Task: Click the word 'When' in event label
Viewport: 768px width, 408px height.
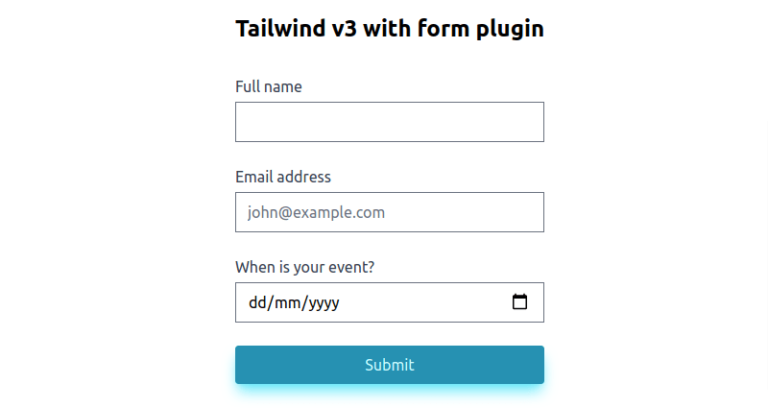Action: click(x=254, y=267)
